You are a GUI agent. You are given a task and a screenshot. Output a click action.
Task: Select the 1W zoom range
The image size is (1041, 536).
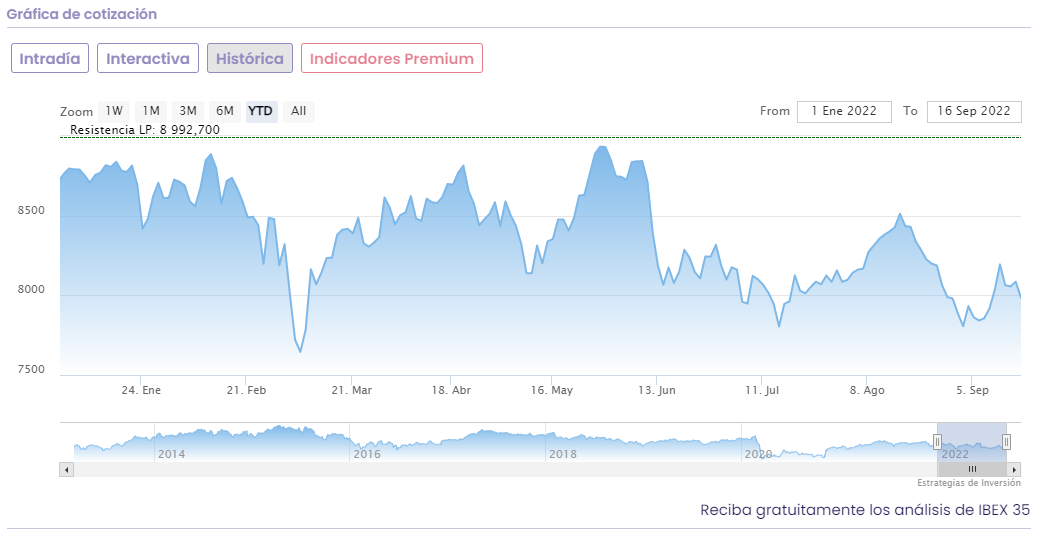tap(114, 111)
